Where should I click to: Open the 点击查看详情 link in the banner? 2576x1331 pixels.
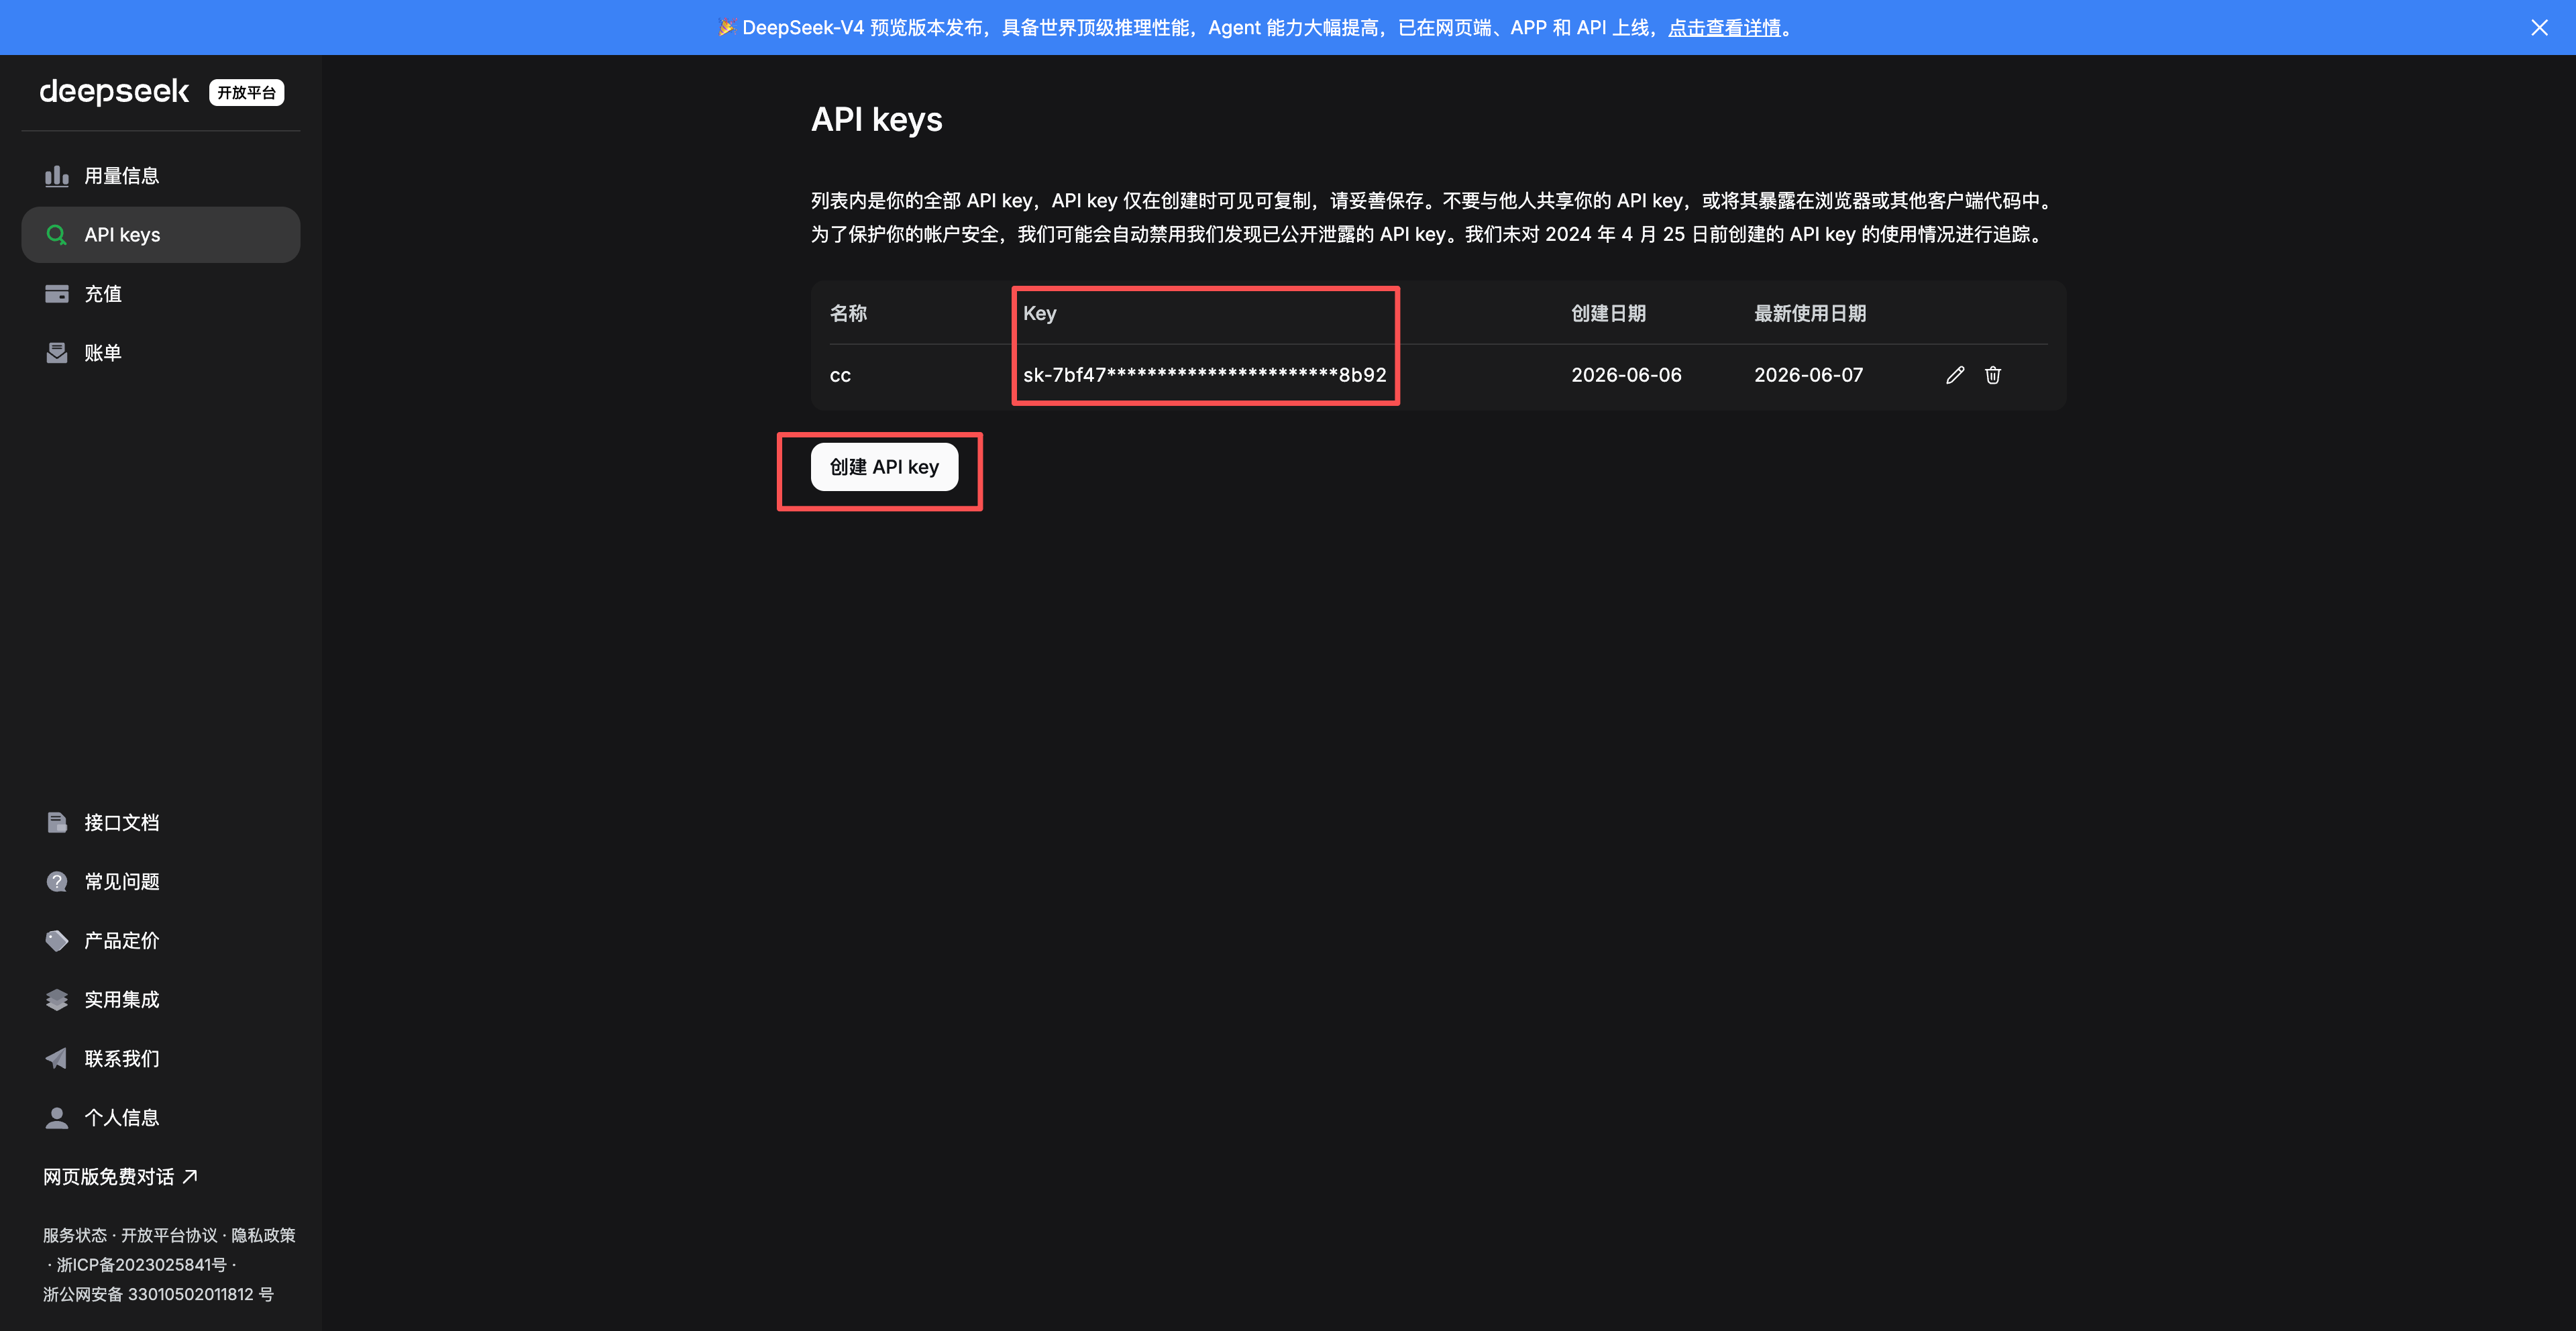(1724, 28)
